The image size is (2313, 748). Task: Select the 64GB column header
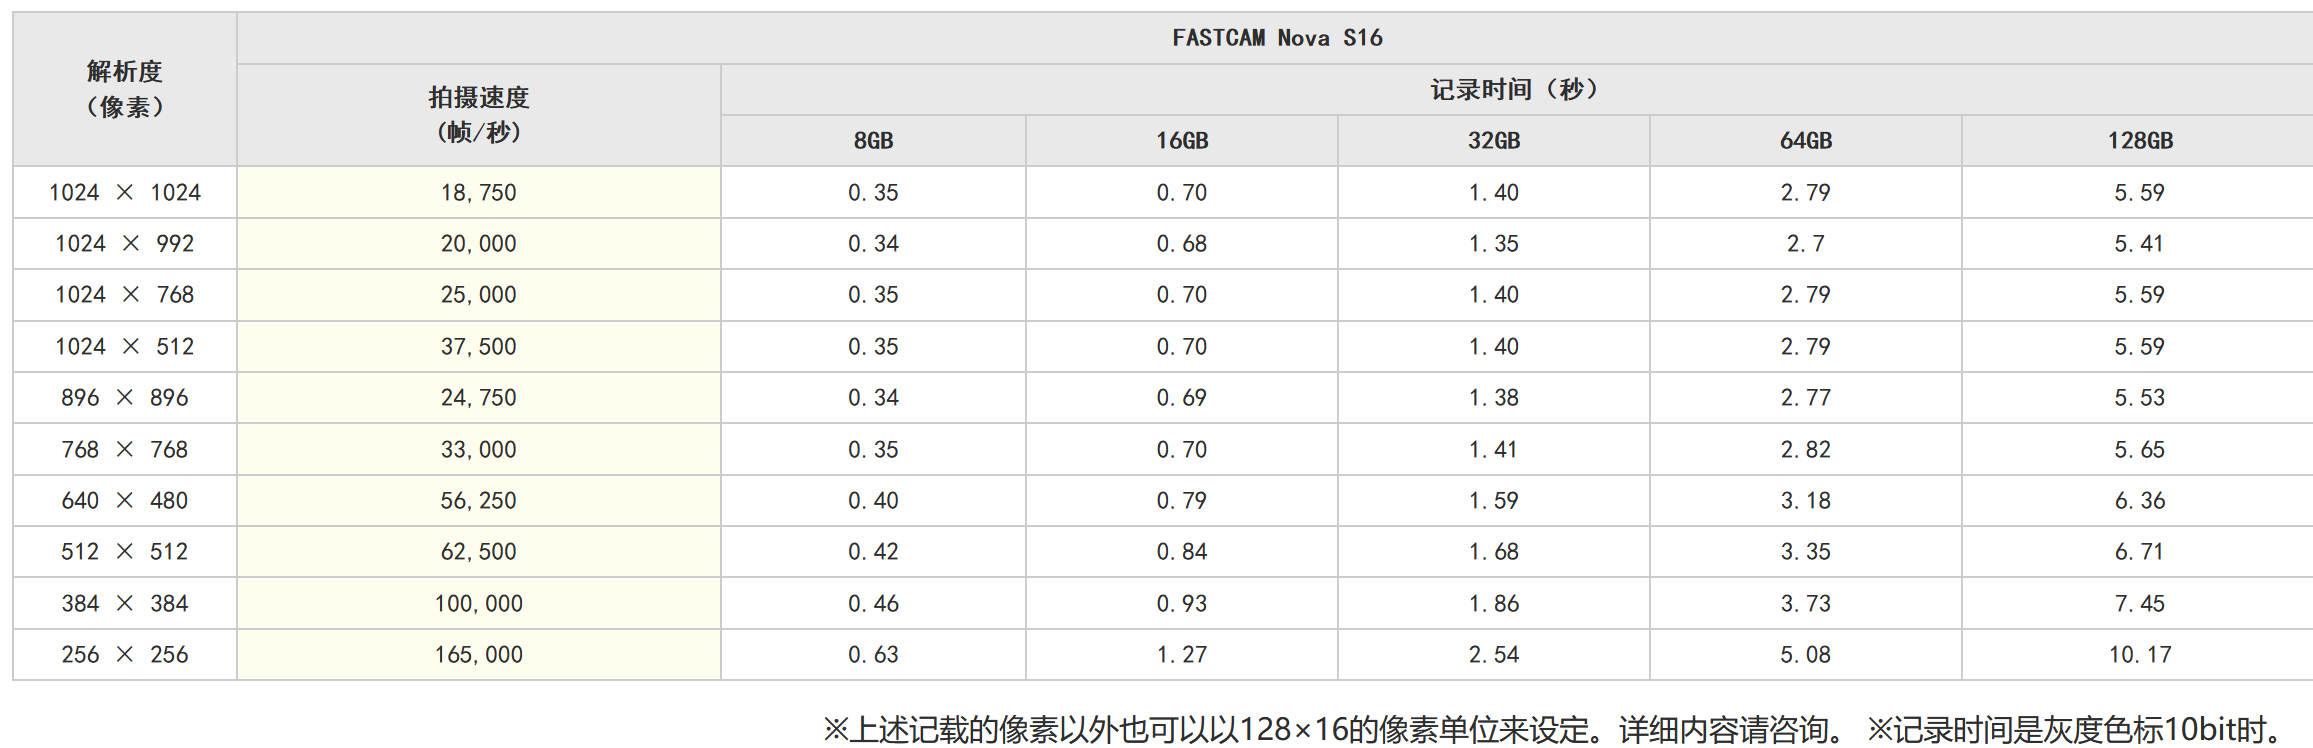click(x=1806, y=141)
